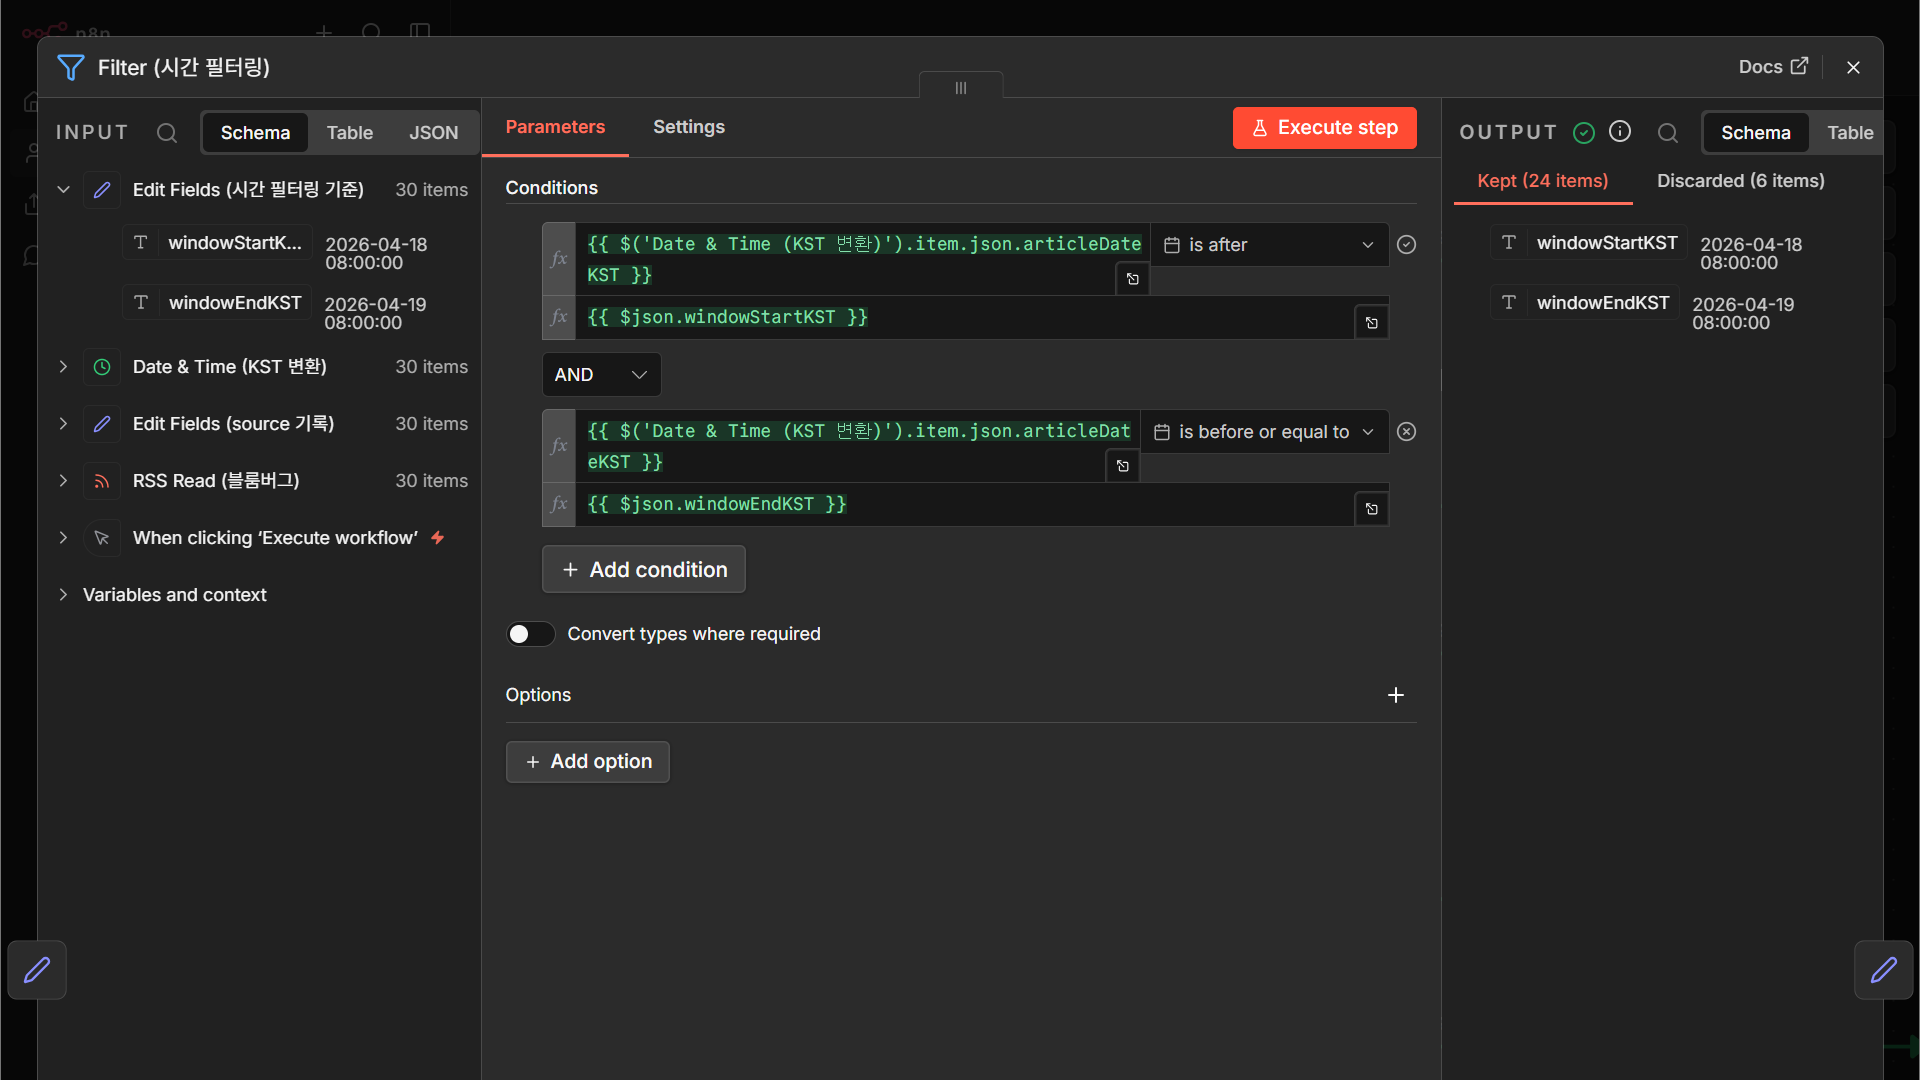Screen dimensions: 1920x1080
Task: Click the Date & Time clock node icon
Action: [x=102, y=367]
